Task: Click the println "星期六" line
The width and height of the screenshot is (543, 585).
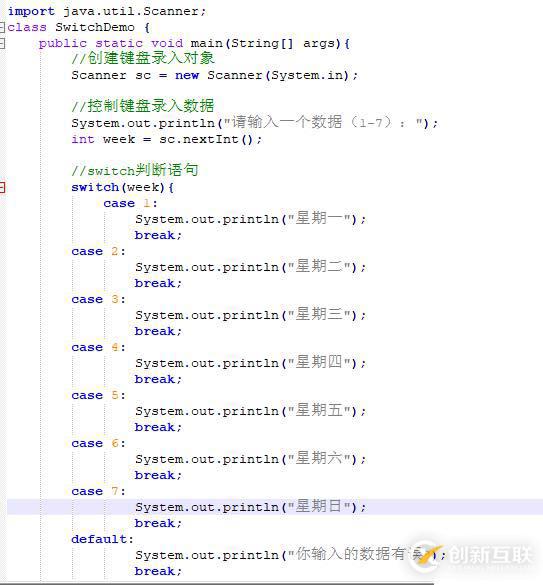Action: coord(251,459)
